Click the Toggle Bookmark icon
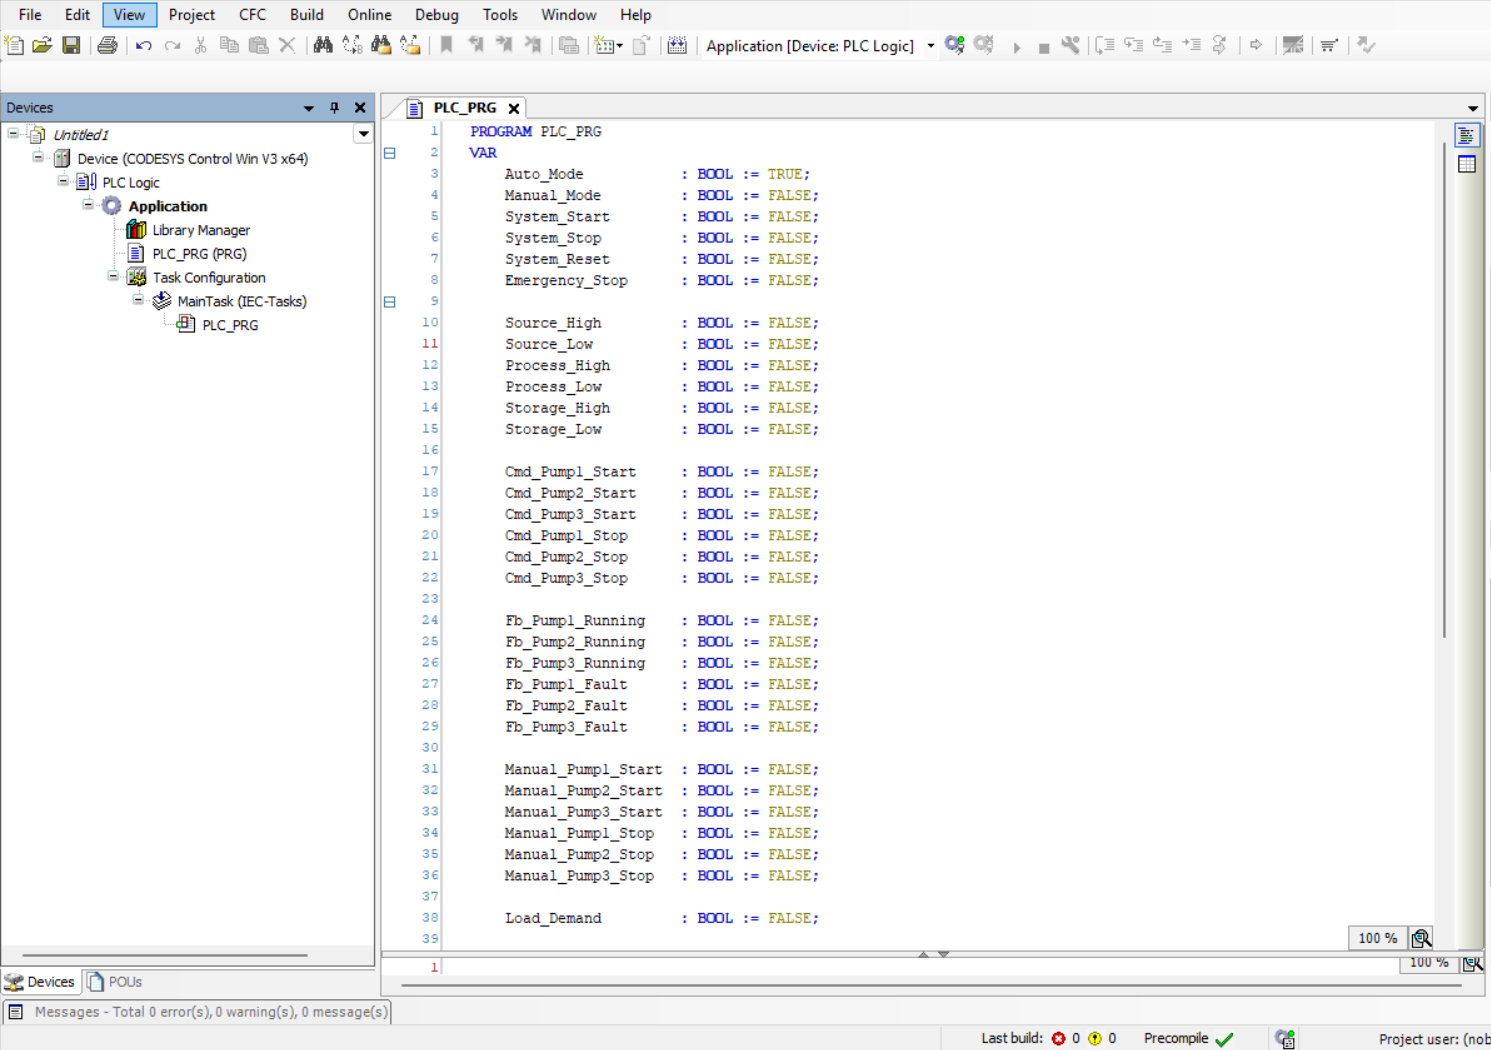1491x1050 pixels. (x=447, y=45)
